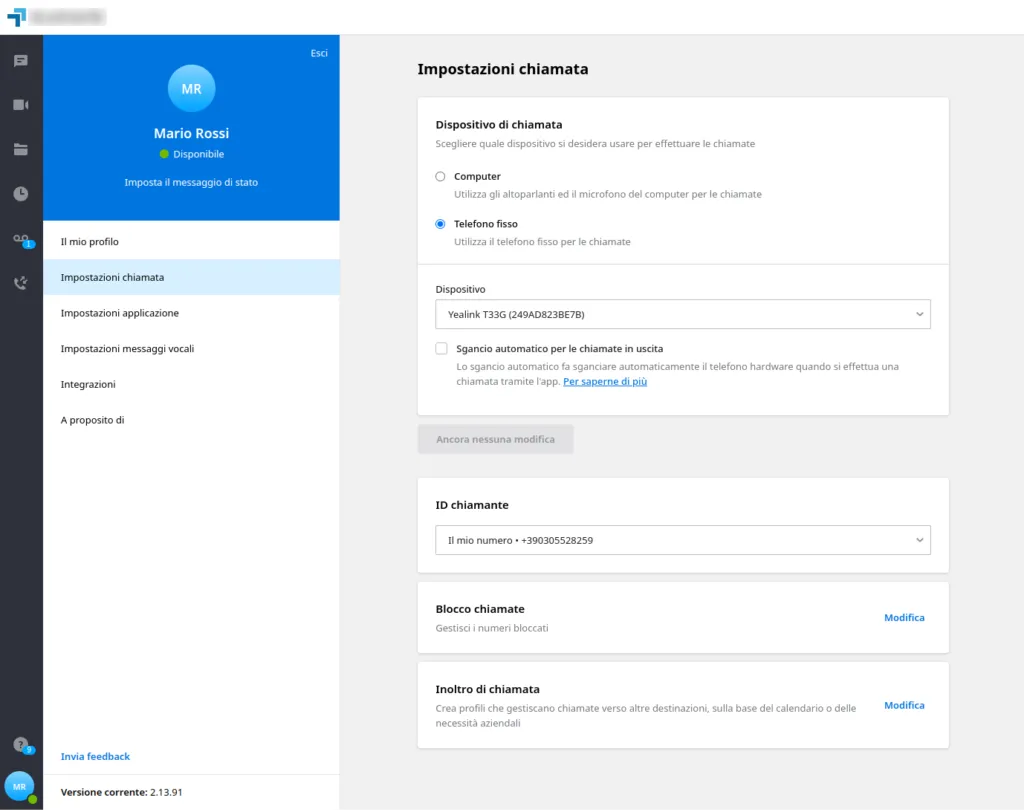Screen dimensions: 1024x812
Task: Click the small MR avatar at sidebar bottom
Action: coord(20,787)
